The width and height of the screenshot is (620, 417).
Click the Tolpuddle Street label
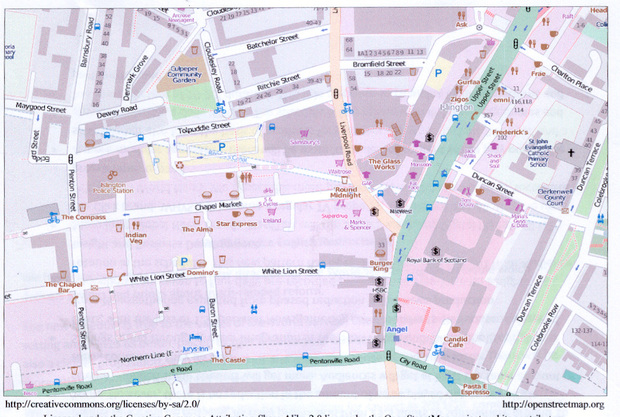[x=204, y=128]
